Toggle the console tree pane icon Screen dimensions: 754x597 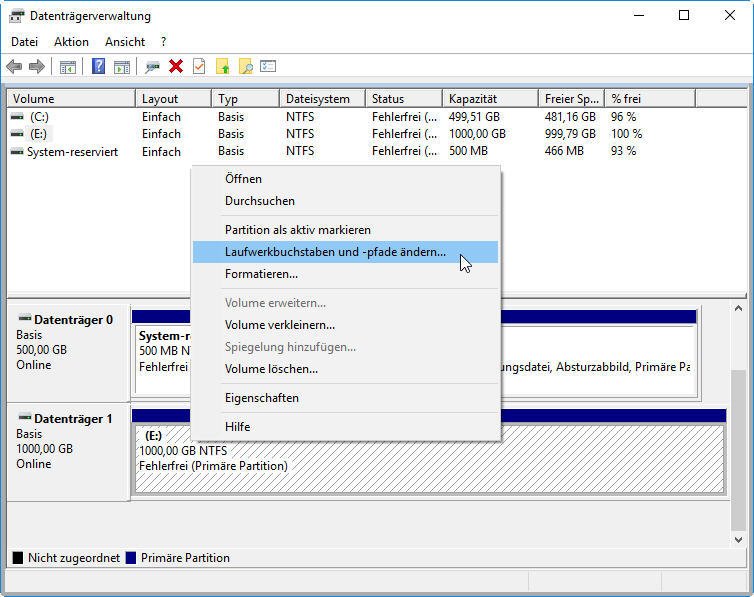[x=67, y=66]
